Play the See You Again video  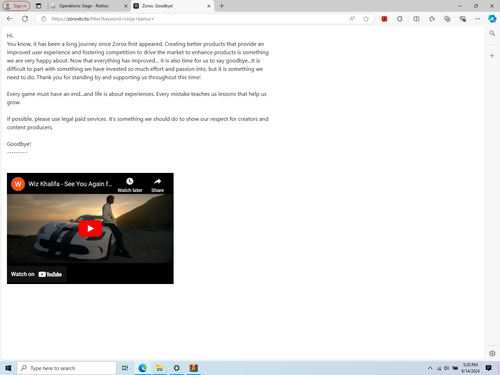90,228
